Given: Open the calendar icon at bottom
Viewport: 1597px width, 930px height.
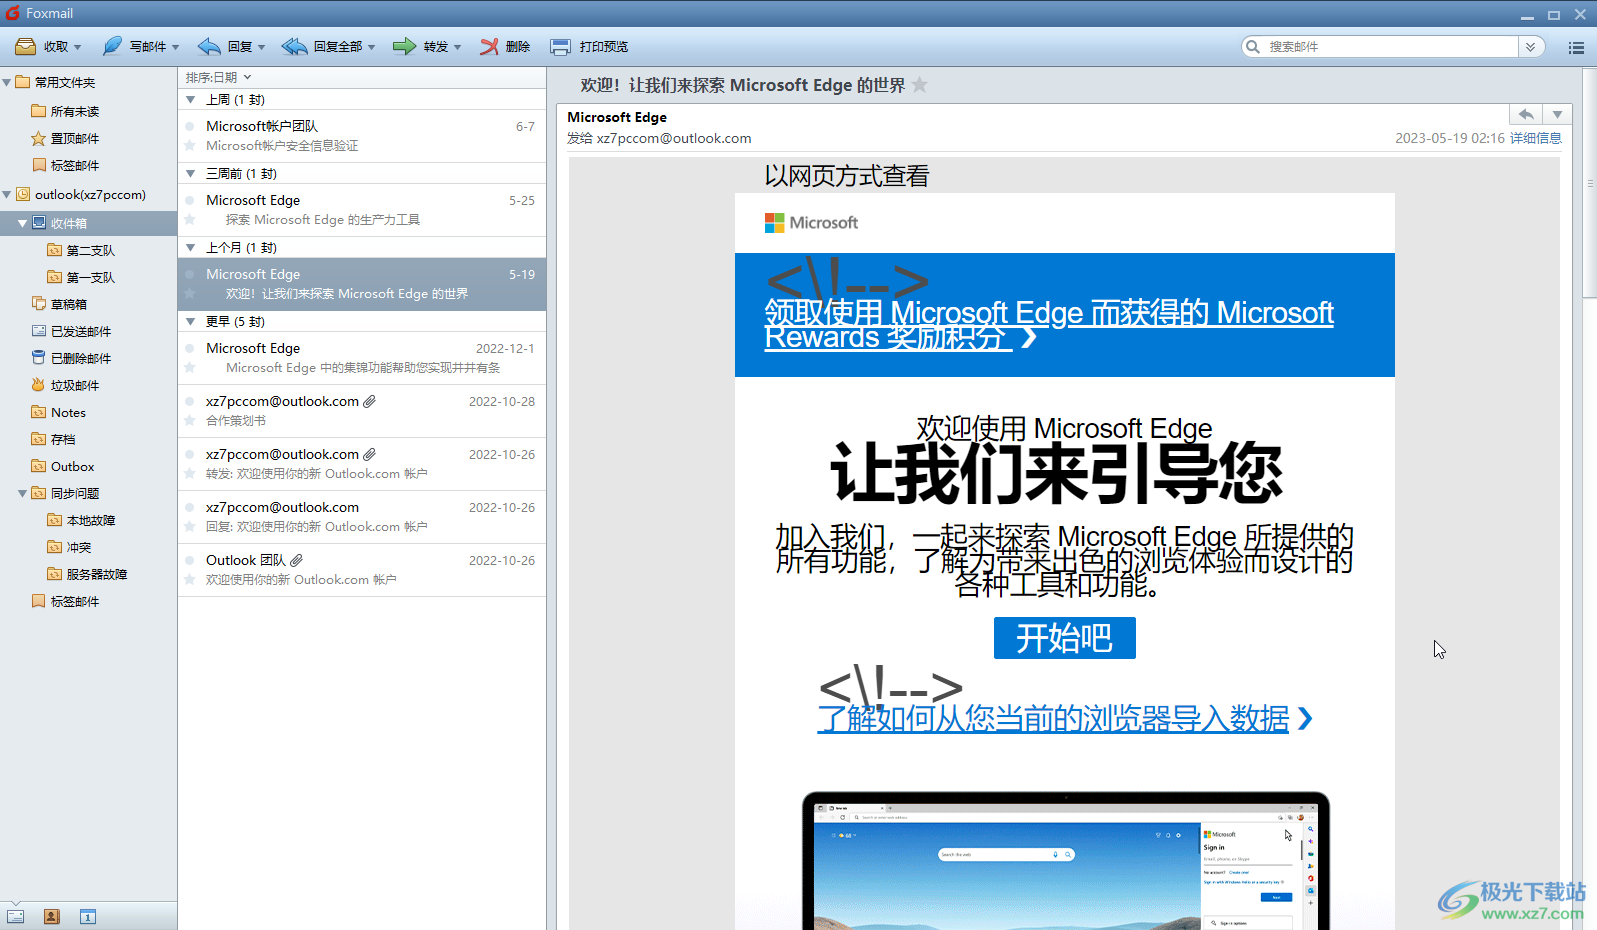Looking at the screenshot, I should click(x=88, y=916).
